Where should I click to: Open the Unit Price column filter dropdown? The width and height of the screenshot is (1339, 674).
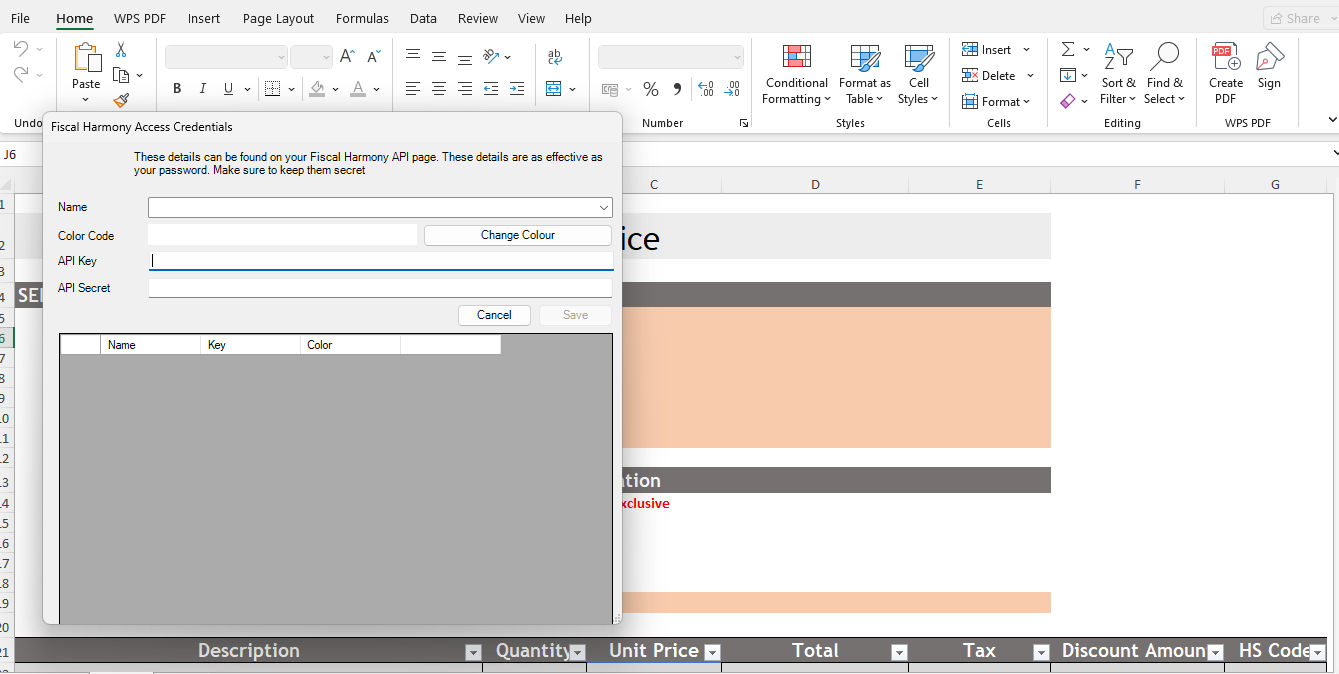click(712, 653)
